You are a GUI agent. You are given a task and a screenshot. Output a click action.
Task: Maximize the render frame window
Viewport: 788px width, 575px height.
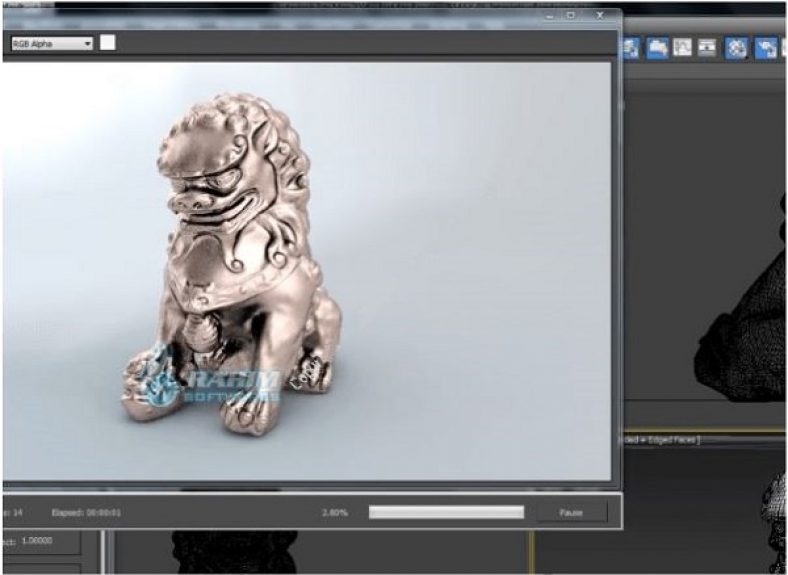pos(571,16)
